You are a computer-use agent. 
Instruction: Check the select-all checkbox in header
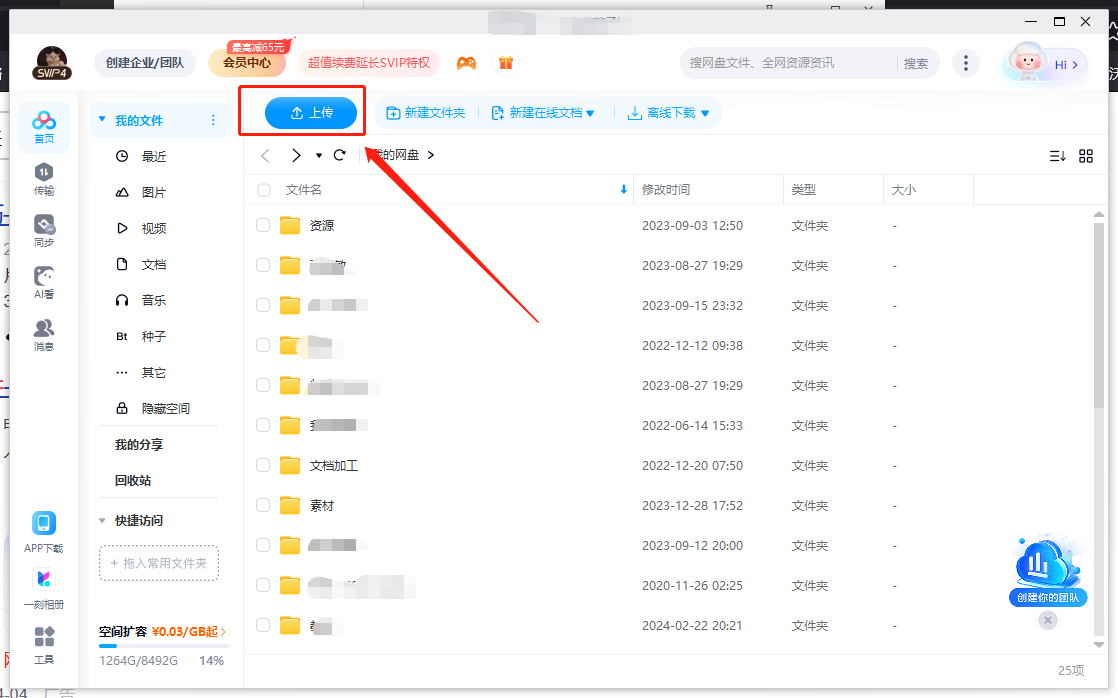point(262,189)
